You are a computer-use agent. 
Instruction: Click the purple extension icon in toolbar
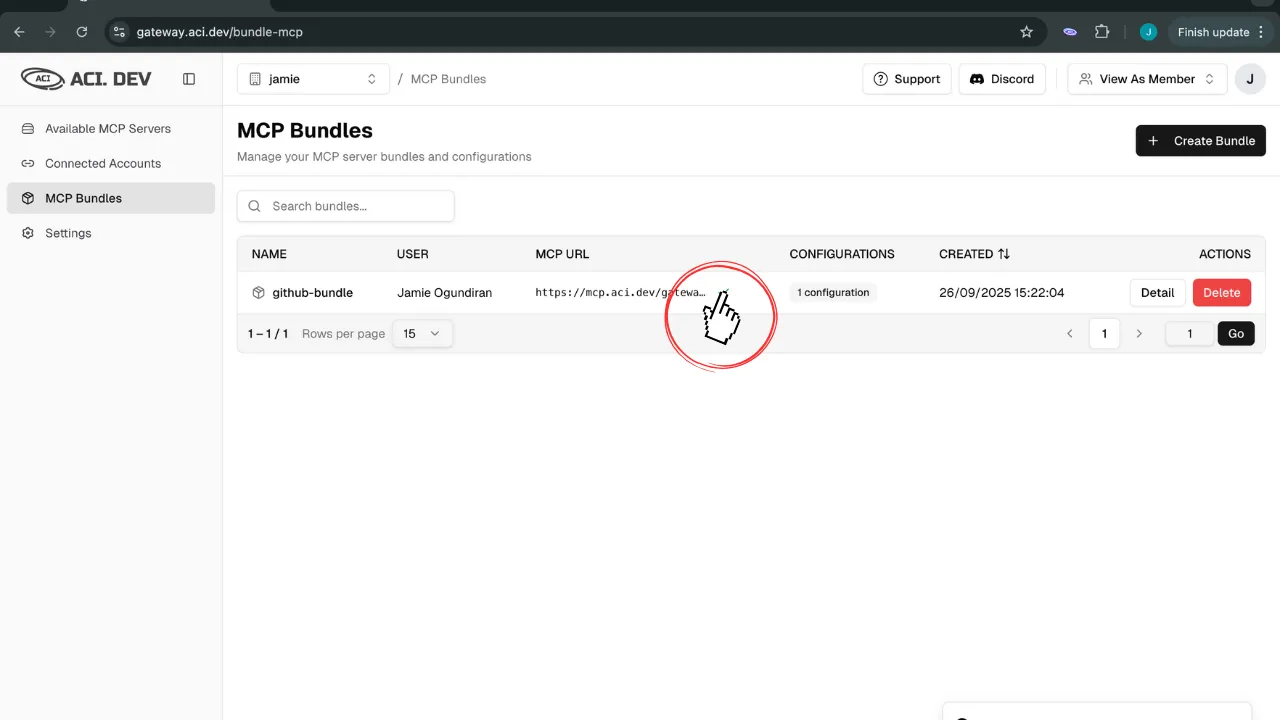pos(1070,32)
